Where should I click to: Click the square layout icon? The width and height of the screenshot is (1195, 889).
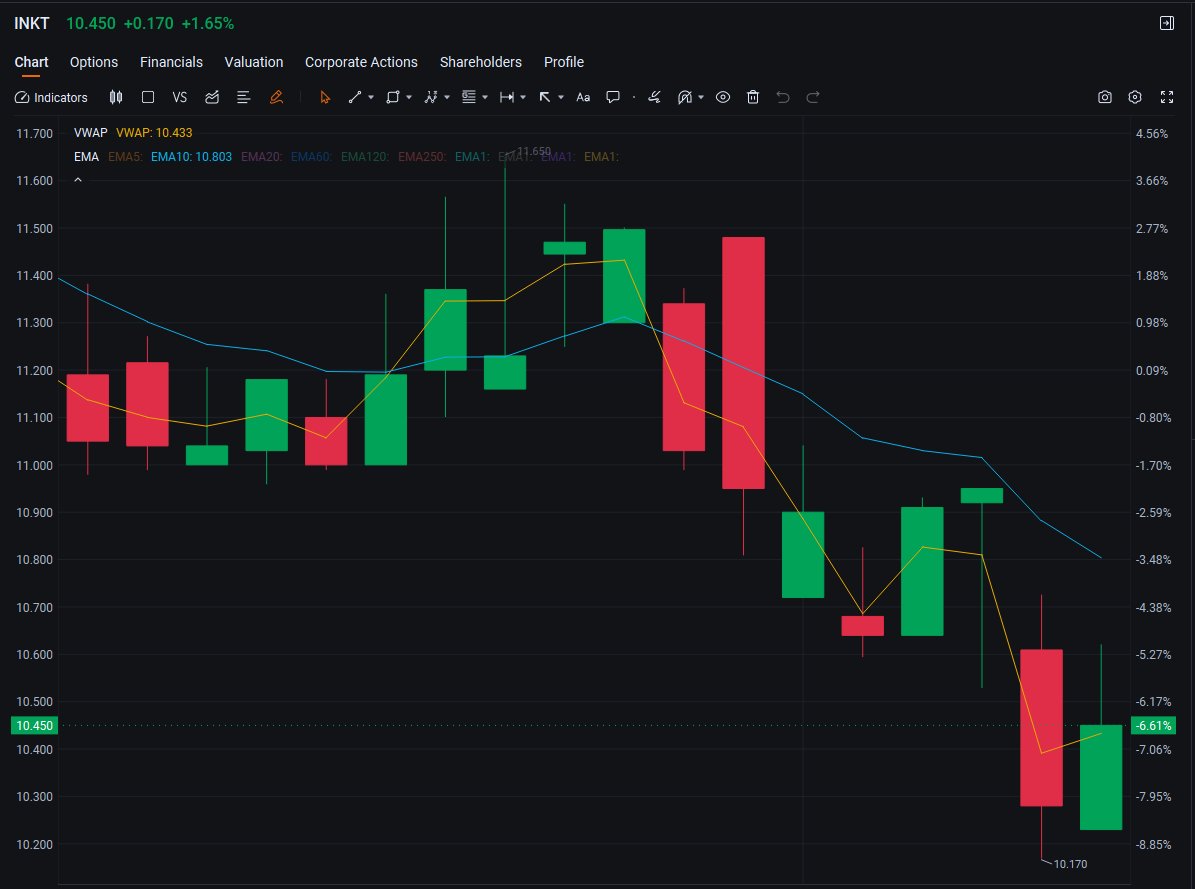(x=148, y=97)
